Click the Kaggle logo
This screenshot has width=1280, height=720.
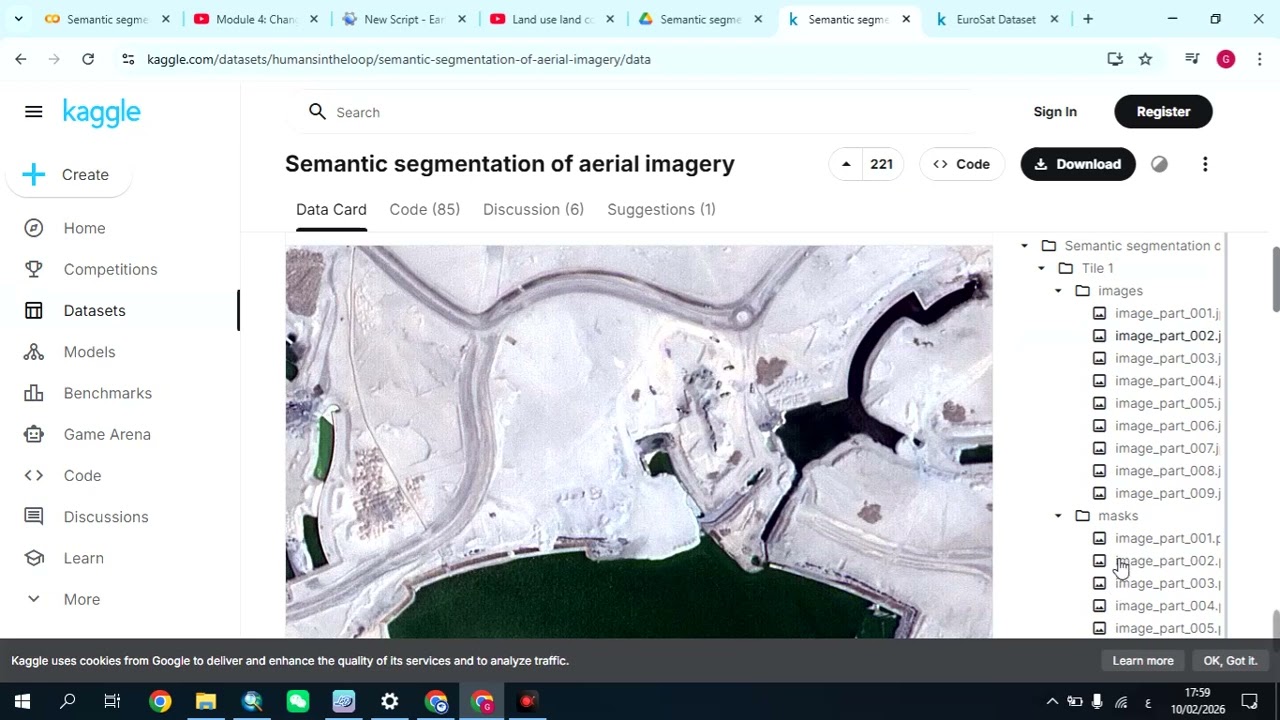tap(101, 112)
